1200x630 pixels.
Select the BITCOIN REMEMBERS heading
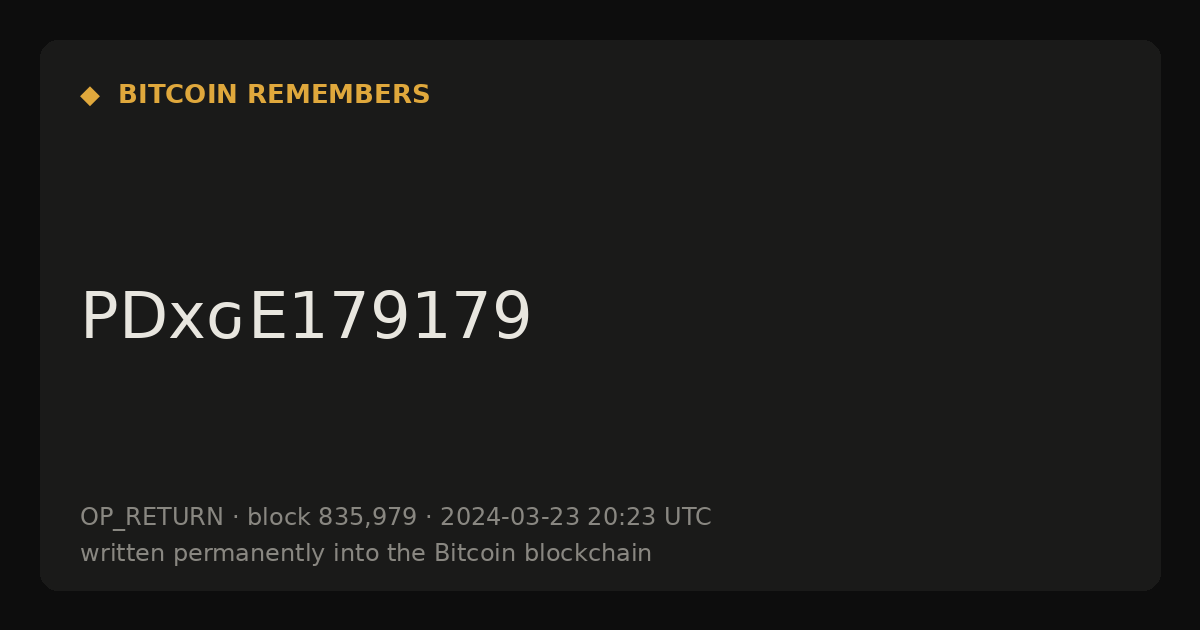274,95
